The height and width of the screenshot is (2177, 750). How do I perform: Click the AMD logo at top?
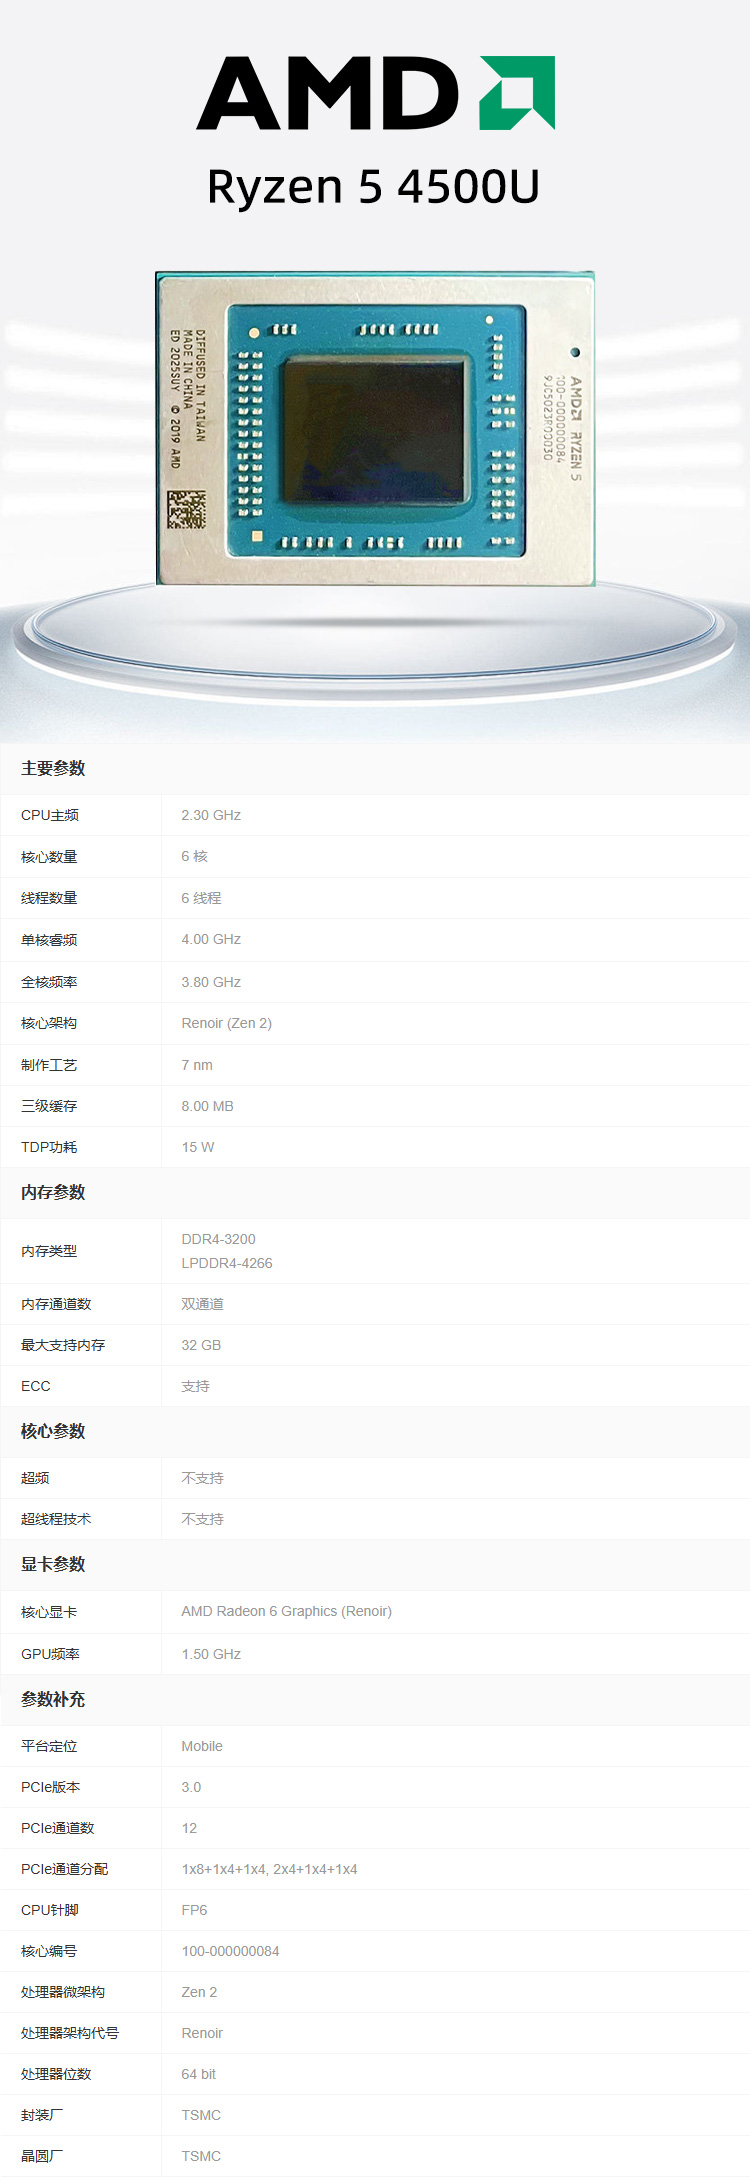[375, 93]
